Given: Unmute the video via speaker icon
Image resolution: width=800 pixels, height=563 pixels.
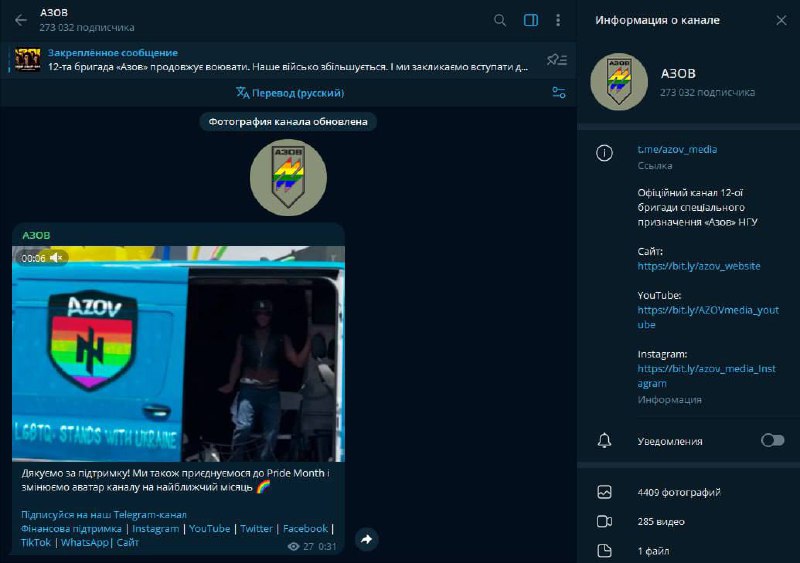Looking at the screenshot, I should (x=56, y=258).
